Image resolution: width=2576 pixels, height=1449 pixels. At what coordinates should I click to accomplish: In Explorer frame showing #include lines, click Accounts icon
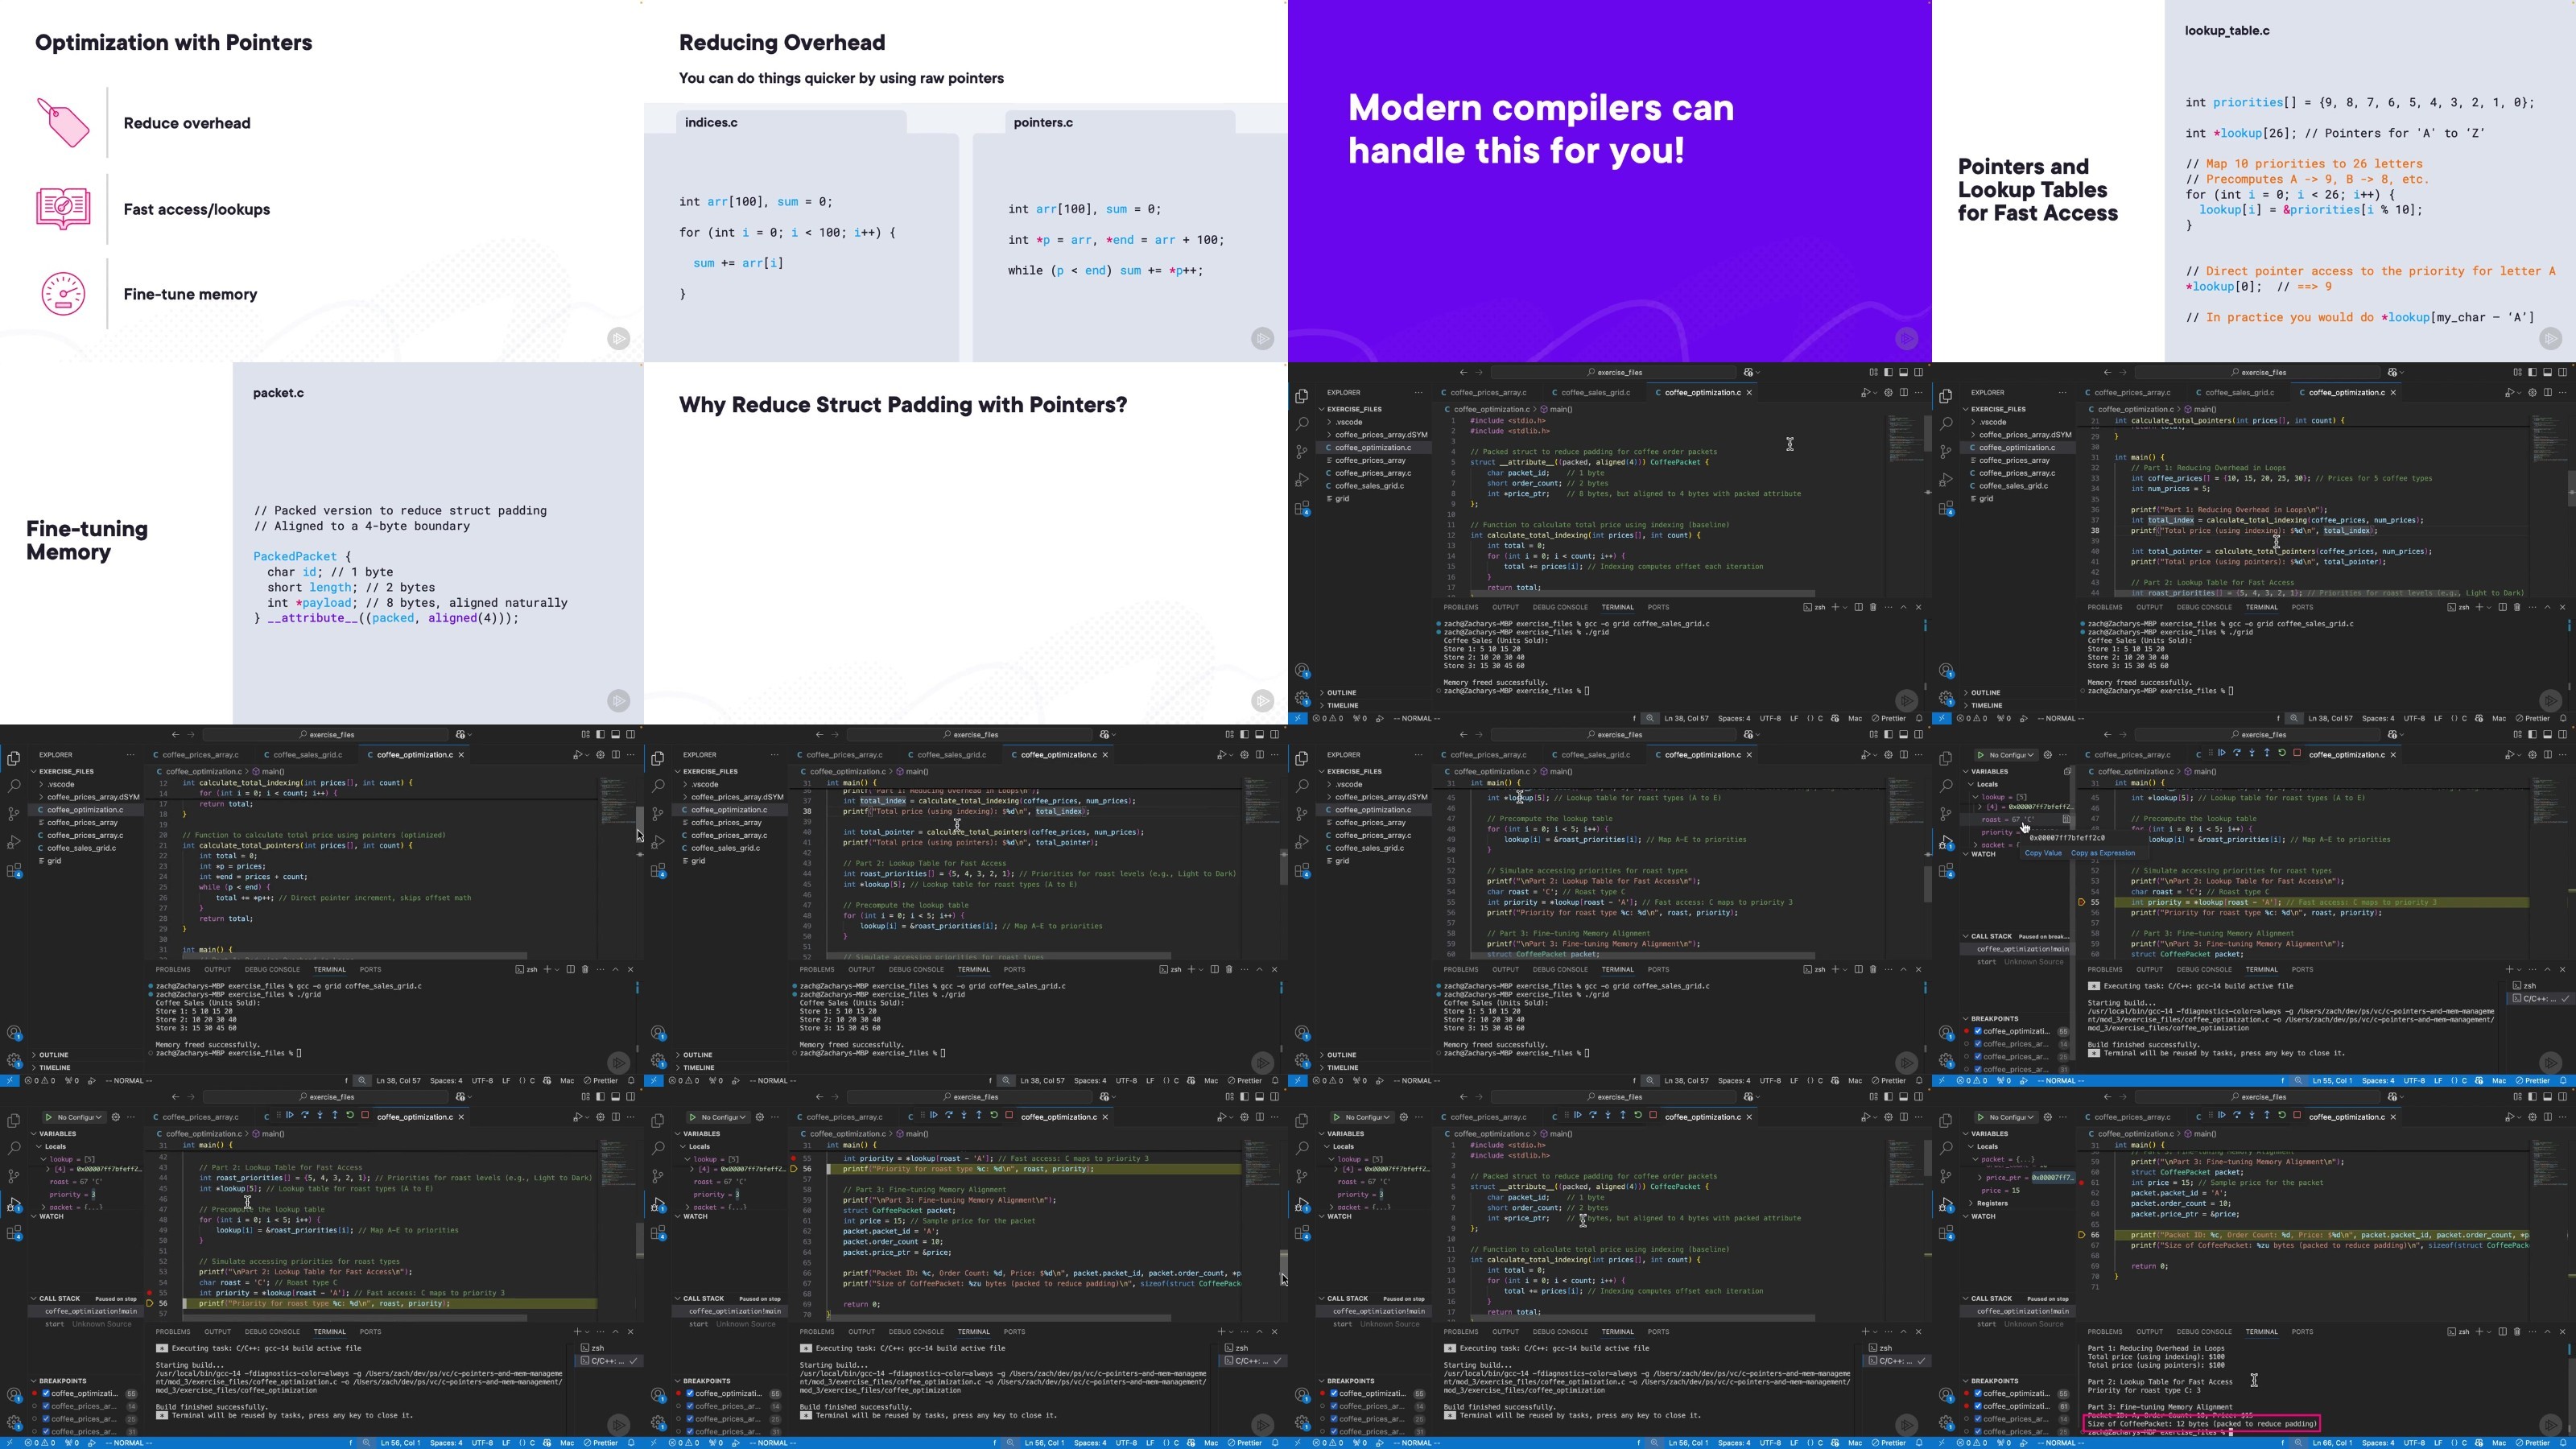pos(1302,671)
